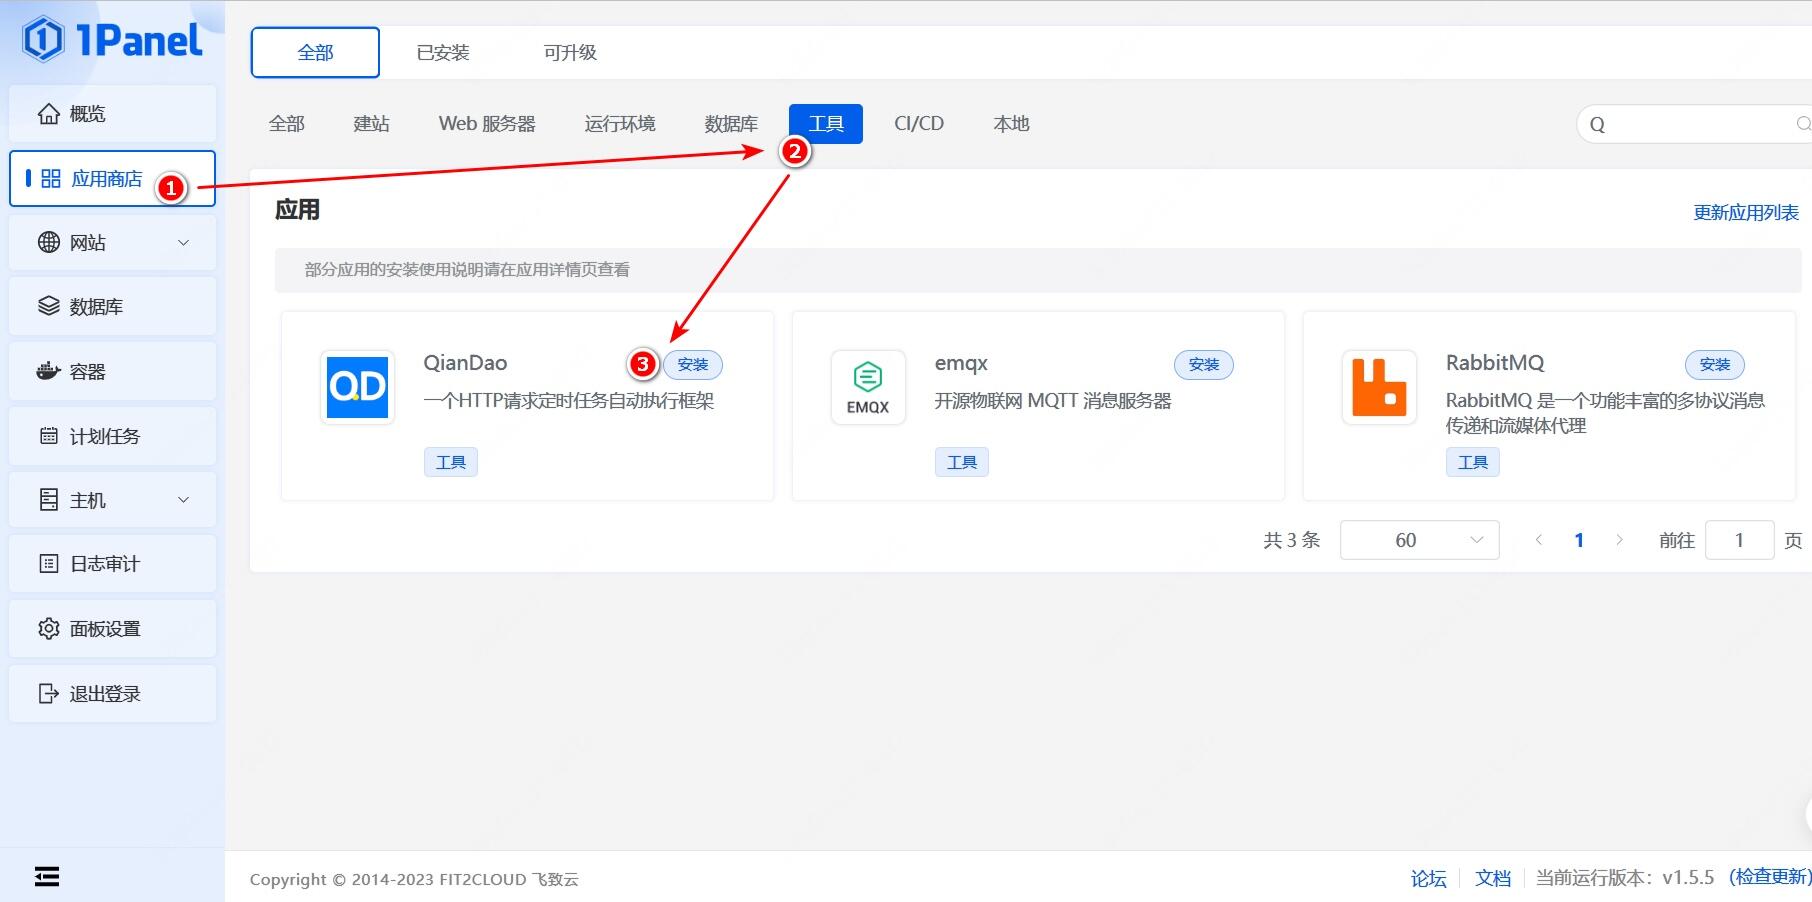The image size is (1812, 902).
Task: Go to 面板设置 panel settings
Action: click(x=113, y=629)
